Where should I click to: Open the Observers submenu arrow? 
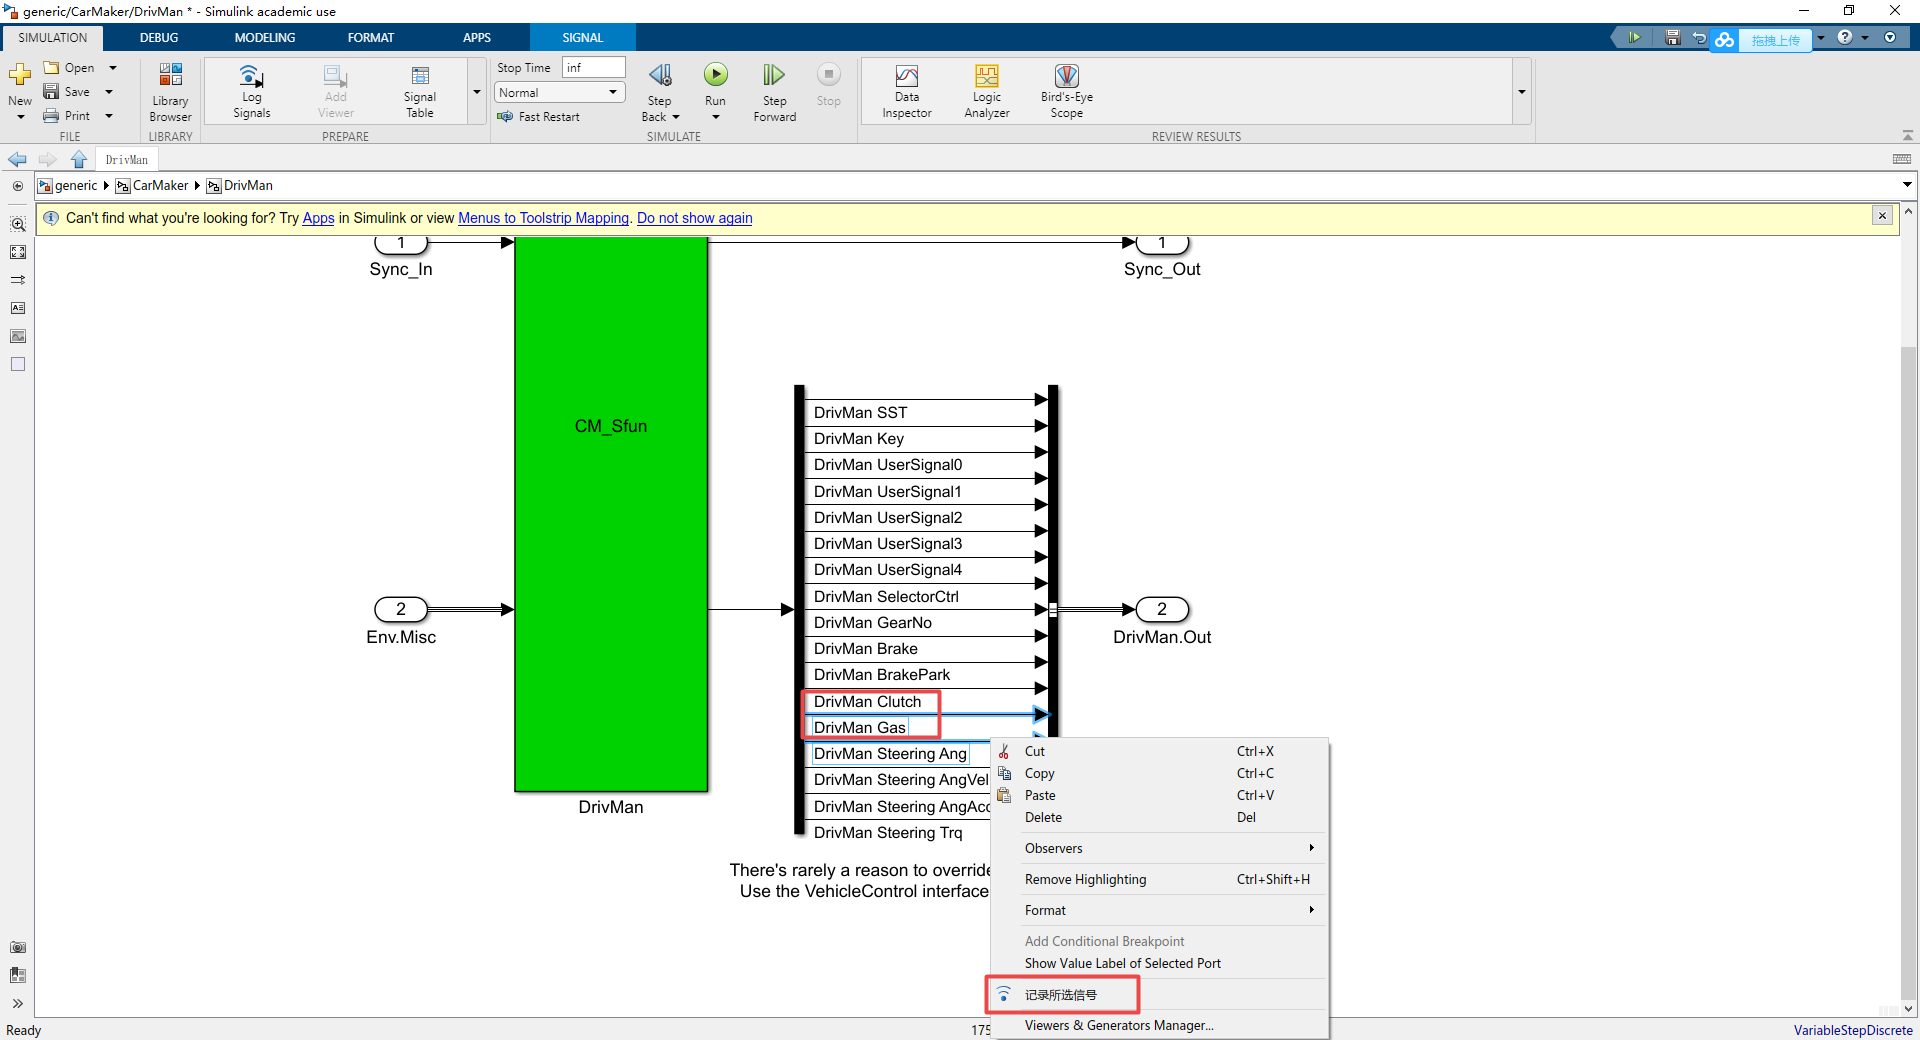[1310, 848]
